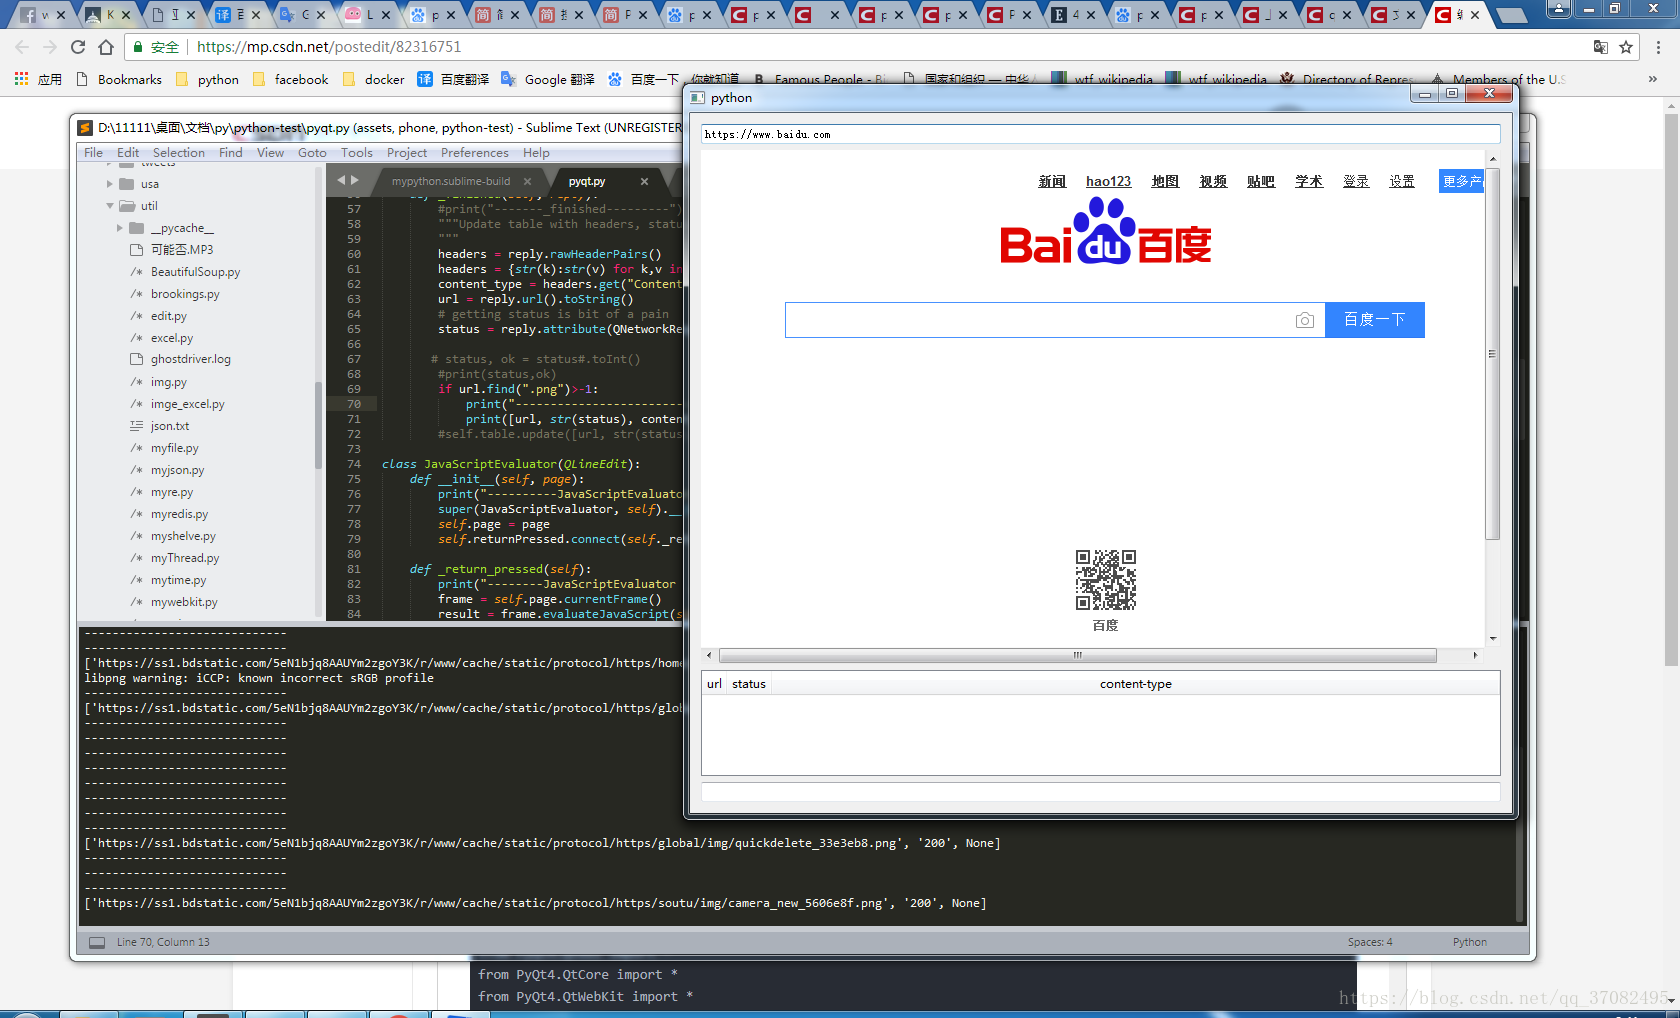Screen dimensions: 1680x1018
Task: Open myThread.py in sidebar
Action: click(185, 558)
